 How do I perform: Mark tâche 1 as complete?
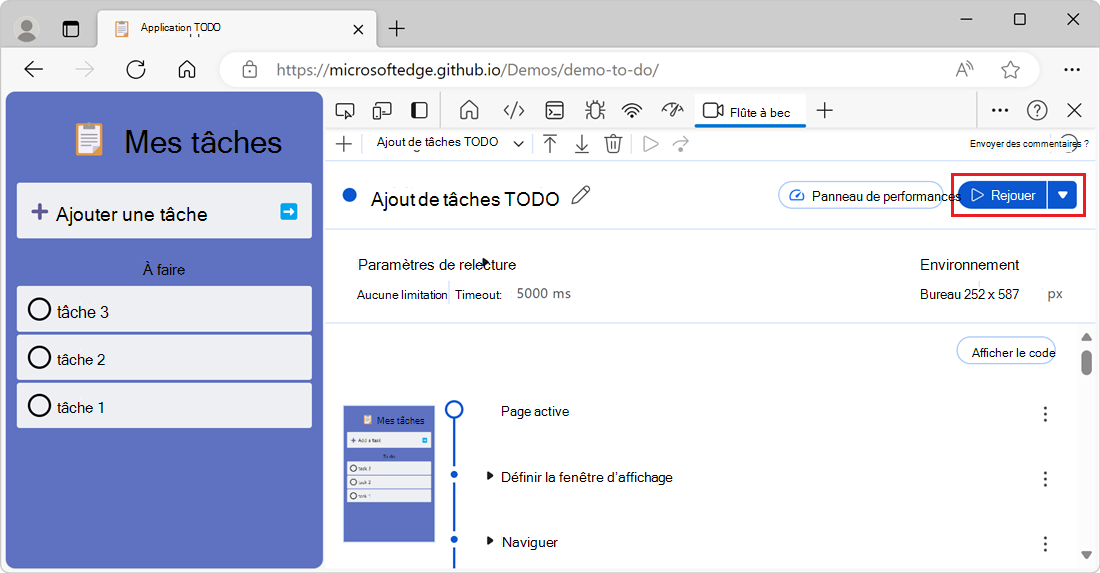click(39, 405)
